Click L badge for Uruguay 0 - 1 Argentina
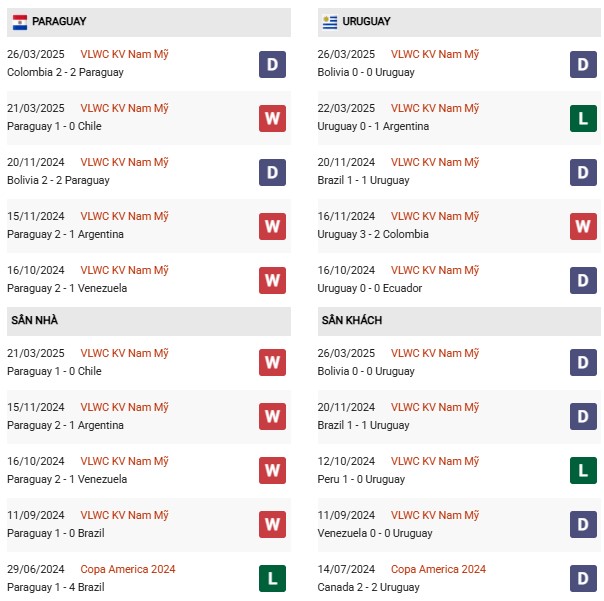 [x=584, y=118]
